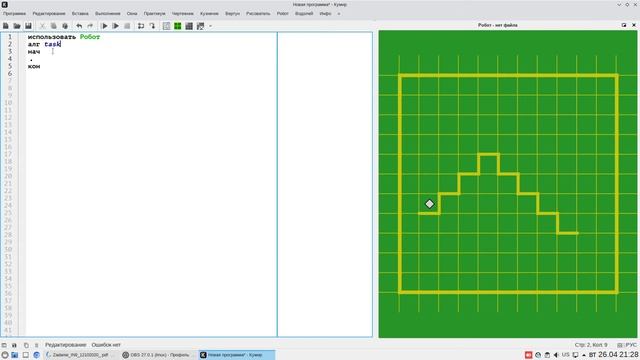Undo the last edit

coord(79,26)
